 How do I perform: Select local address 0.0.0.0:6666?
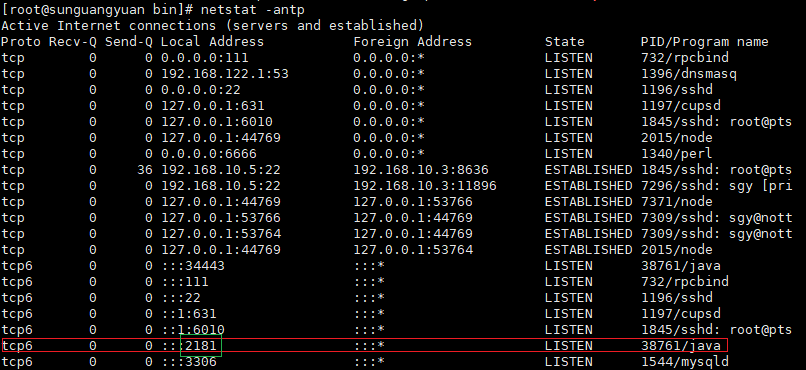pyautogui.click(x=209, y=153)
